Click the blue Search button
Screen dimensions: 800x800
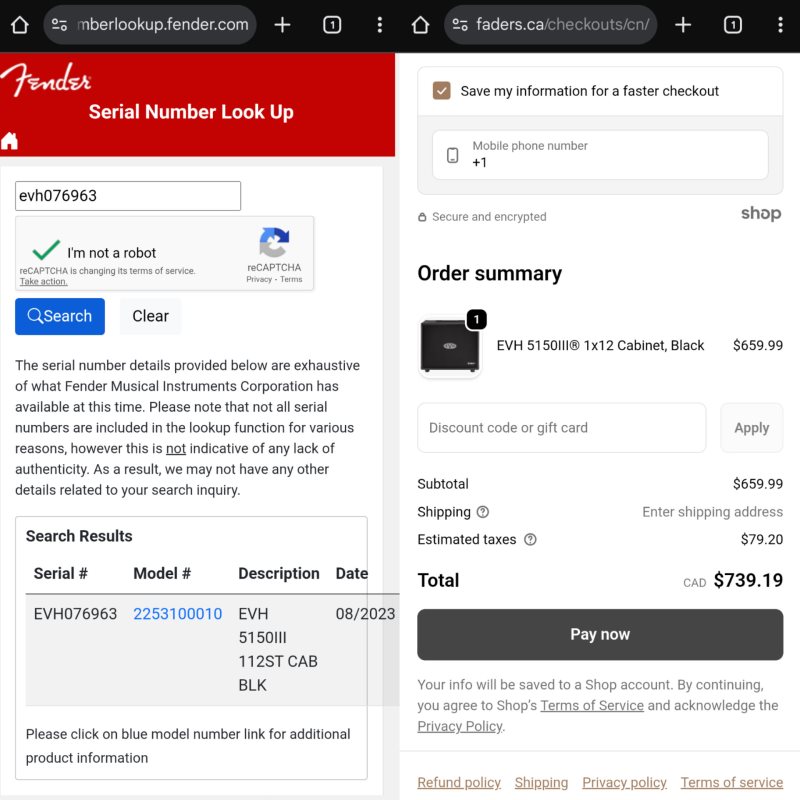point(60,316)
